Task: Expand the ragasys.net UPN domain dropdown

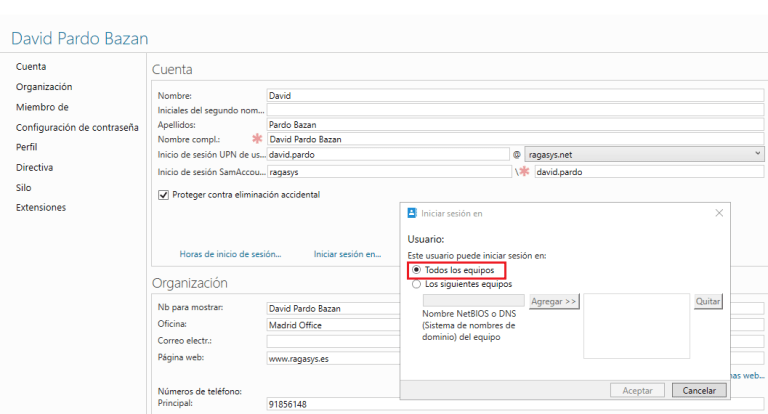Action: click(x=757, y=154)
